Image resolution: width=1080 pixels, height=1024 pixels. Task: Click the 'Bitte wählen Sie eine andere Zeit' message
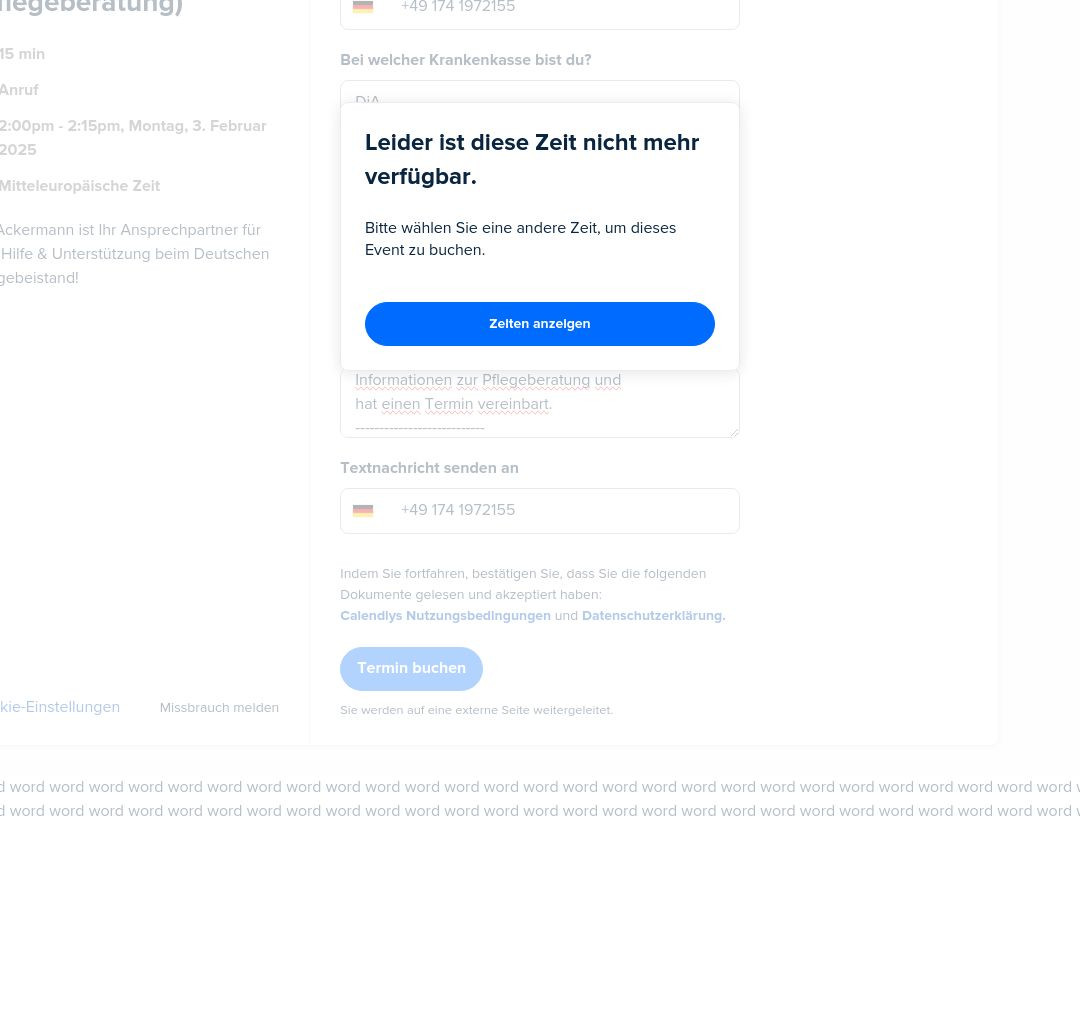(520, 239)
